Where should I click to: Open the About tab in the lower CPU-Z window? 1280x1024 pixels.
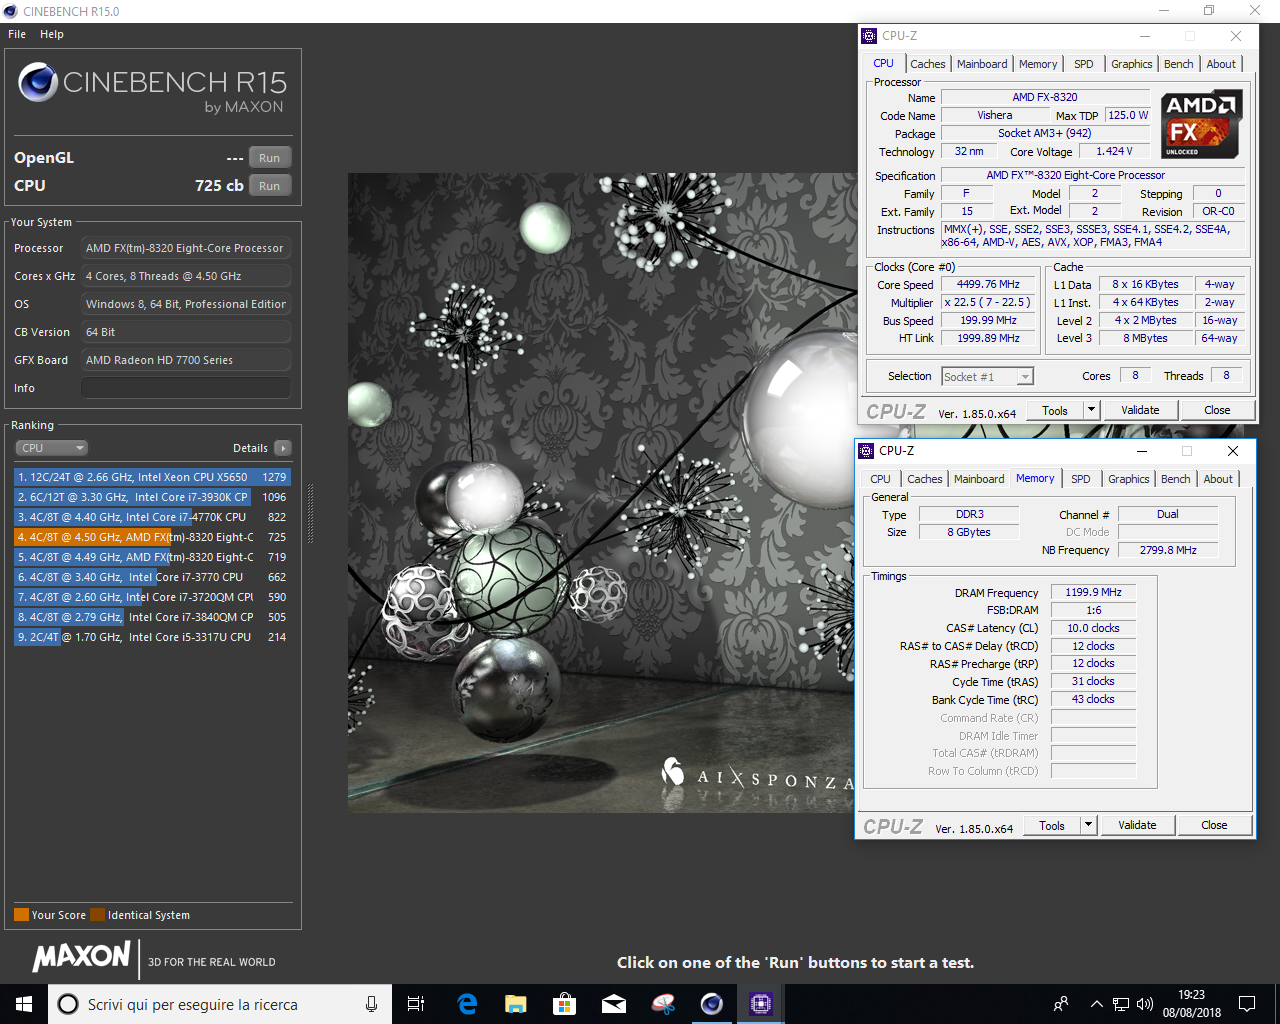[1218, 479]
